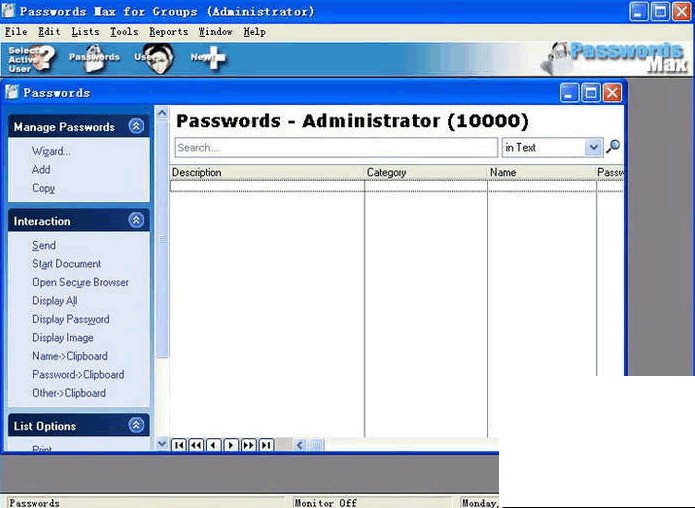Viewport: 695px width, 508px height.
Task: Collapse the Interaction panel
Action: (x=136, y=220)
